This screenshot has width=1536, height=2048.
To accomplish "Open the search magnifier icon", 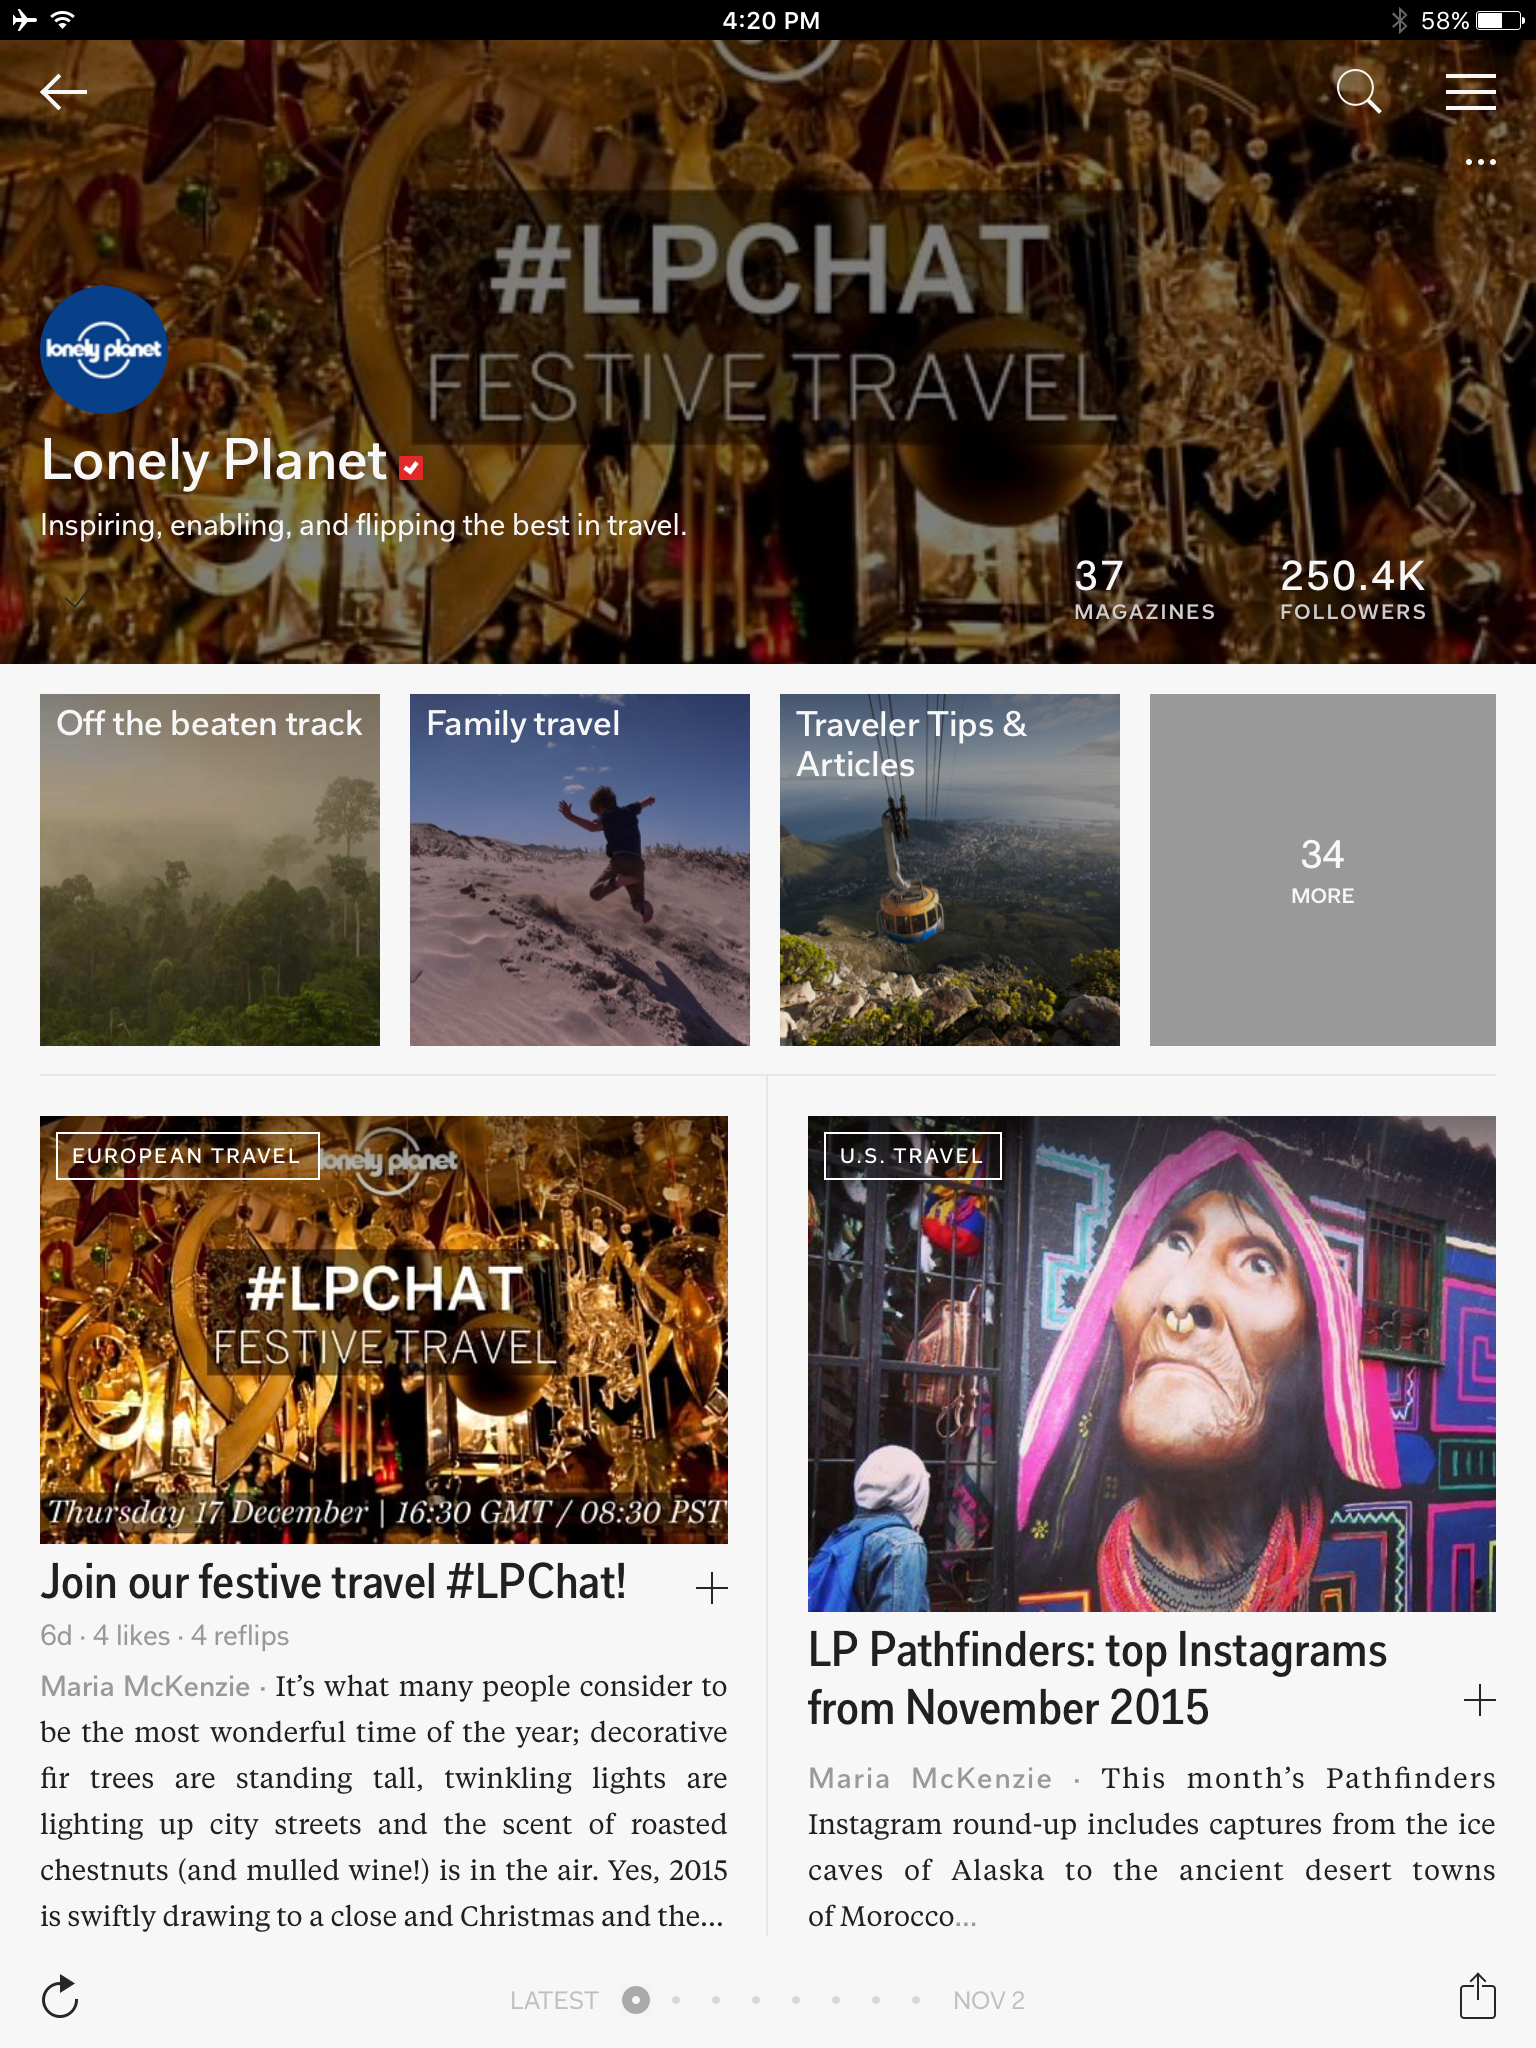I will point(1359,92).
